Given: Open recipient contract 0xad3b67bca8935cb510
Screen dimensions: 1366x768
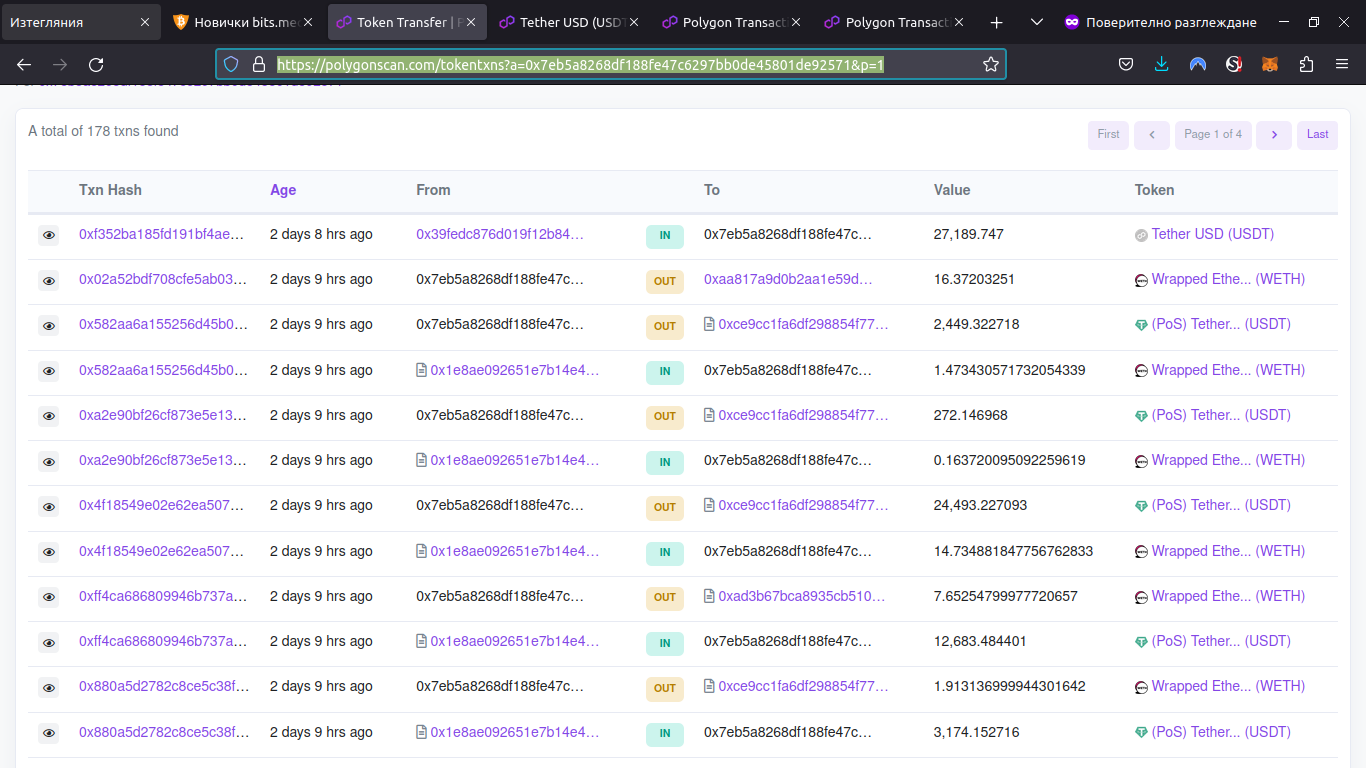Looking at the screenshot, I should point(802,596).
